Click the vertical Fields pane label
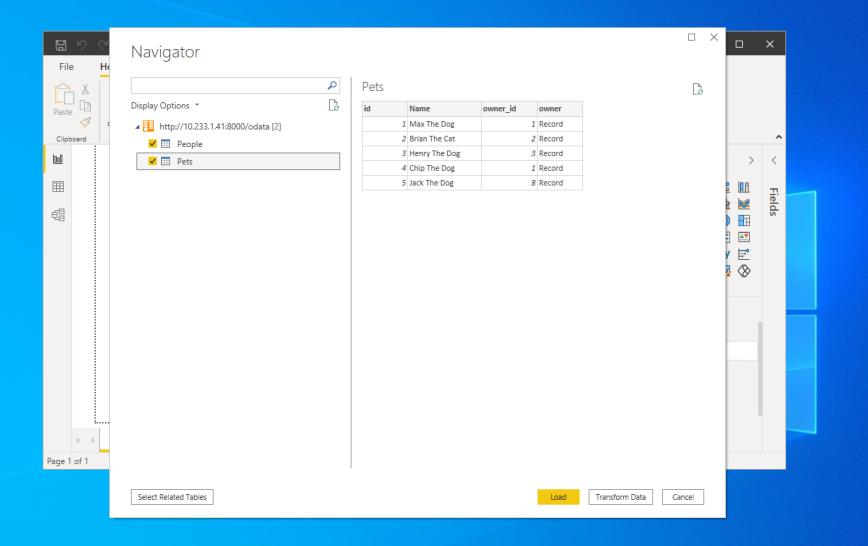 tap(774, 202)
